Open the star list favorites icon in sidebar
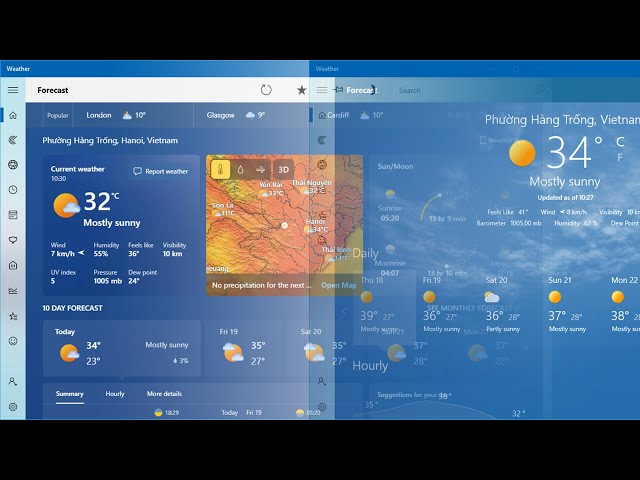The width and height of the screenshot is (640, 480). pos(13,316)
